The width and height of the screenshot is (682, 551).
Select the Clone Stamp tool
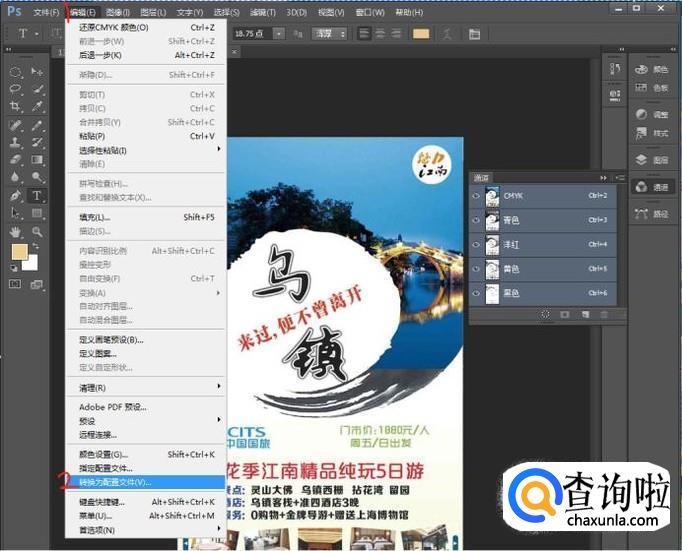16,143
